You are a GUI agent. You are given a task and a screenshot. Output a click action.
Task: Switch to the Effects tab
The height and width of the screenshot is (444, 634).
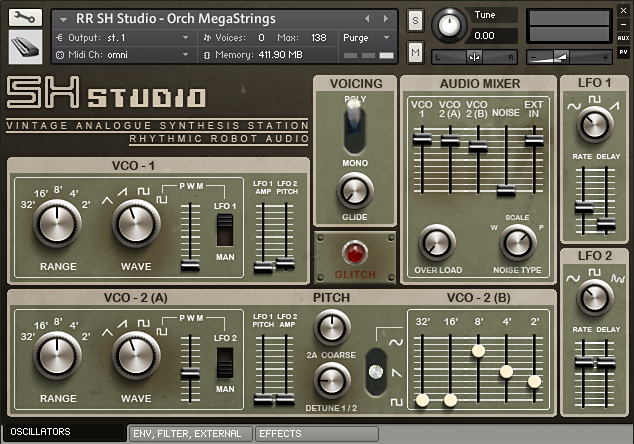[x=317, y=434]
